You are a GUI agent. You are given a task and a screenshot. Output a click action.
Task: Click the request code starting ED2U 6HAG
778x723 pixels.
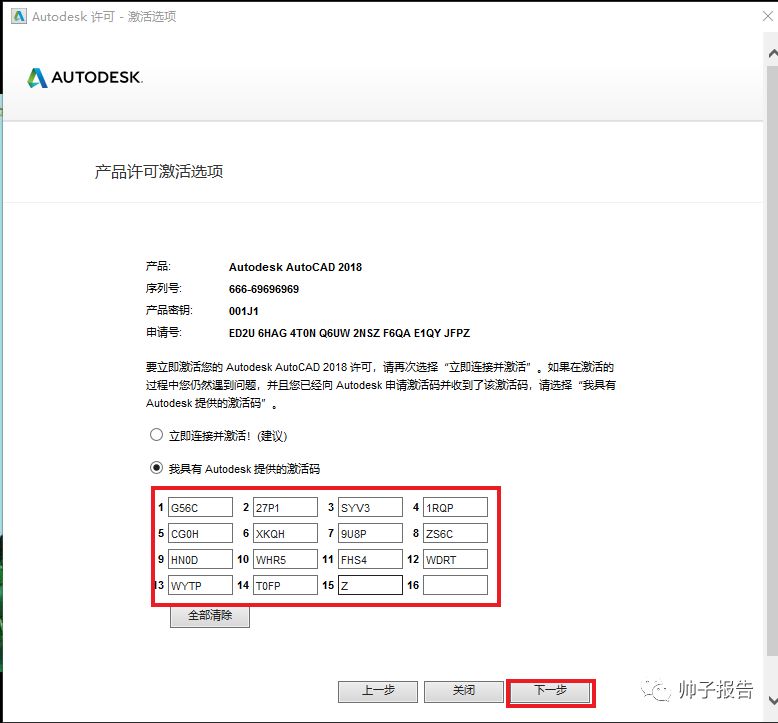(349, 333)
